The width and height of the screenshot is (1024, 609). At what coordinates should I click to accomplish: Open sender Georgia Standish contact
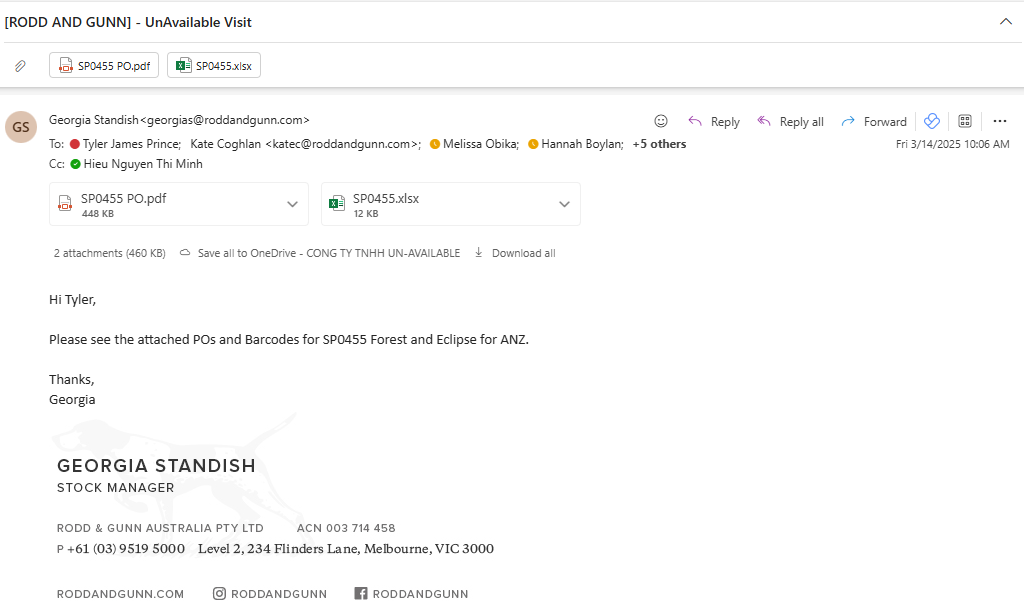point(179,120)
